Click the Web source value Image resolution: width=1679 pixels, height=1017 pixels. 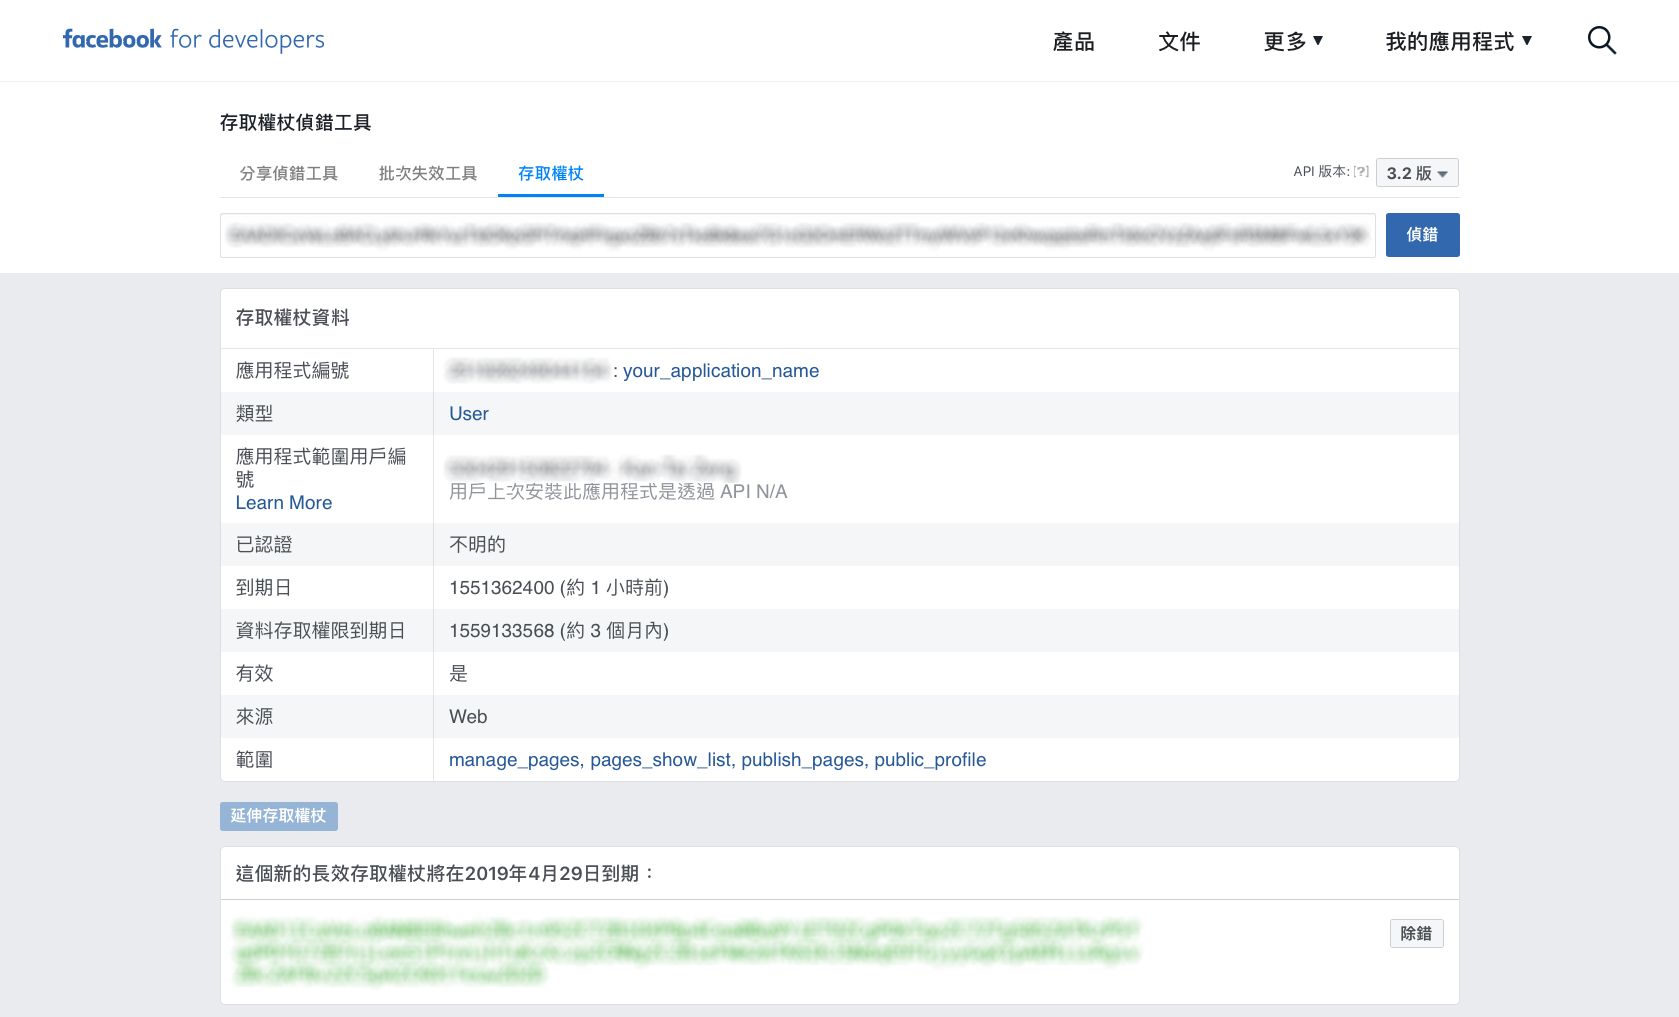[x=468, y=717]
